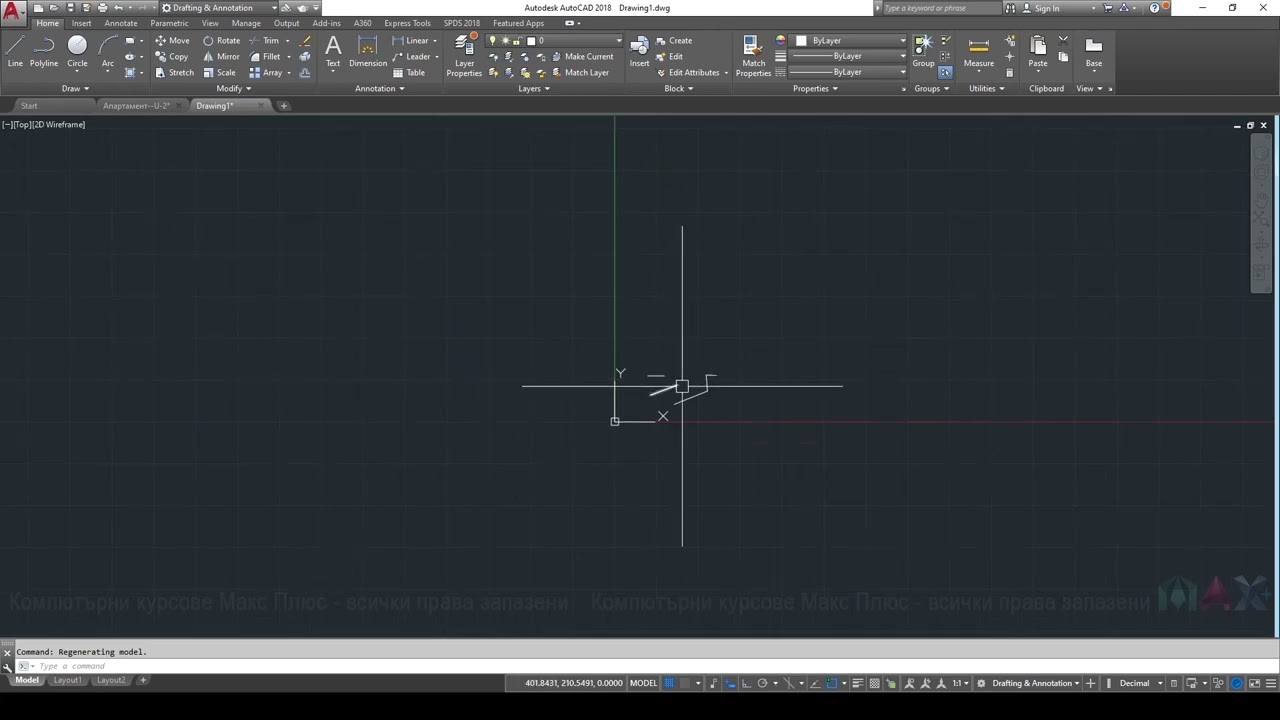Add a new drawing tab with plus
This screenshot has width=1280, height=720.
[x=284, y=106]
